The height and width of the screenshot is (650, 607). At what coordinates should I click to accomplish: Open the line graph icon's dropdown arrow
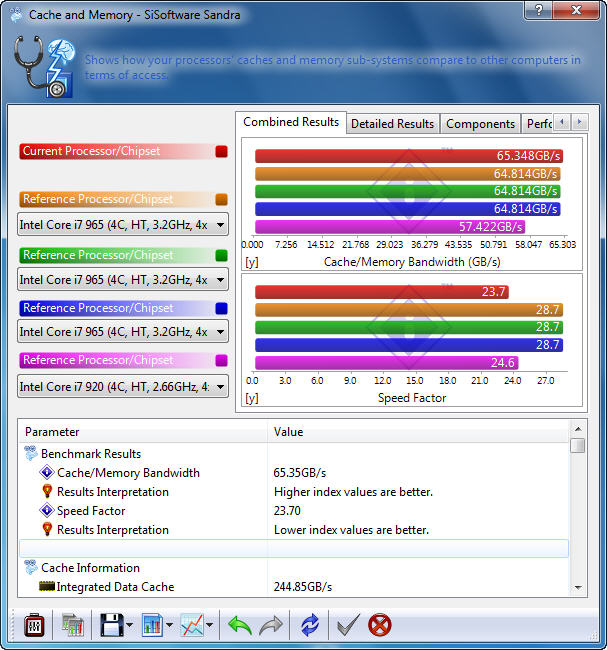[x=209, y=625]
